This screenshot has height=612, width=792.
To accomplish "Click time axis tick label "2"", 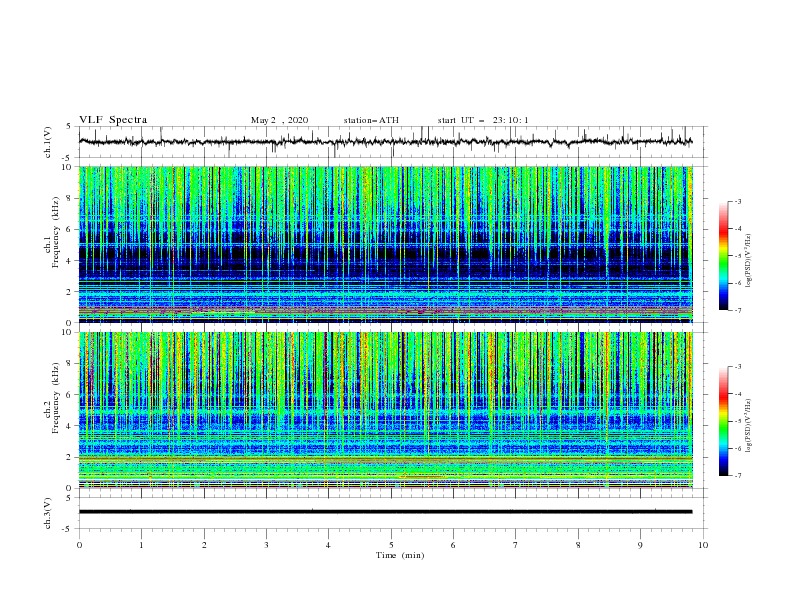I will coord(204,545).
